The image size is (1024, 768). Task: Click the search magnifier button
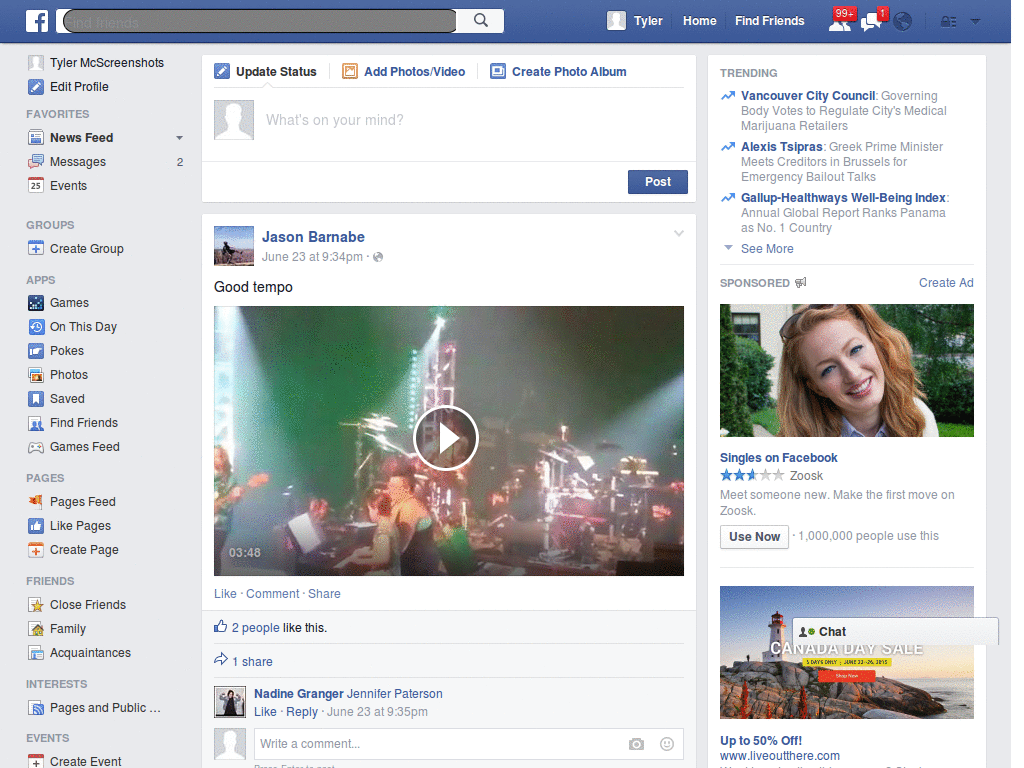(x=481, y=21)
